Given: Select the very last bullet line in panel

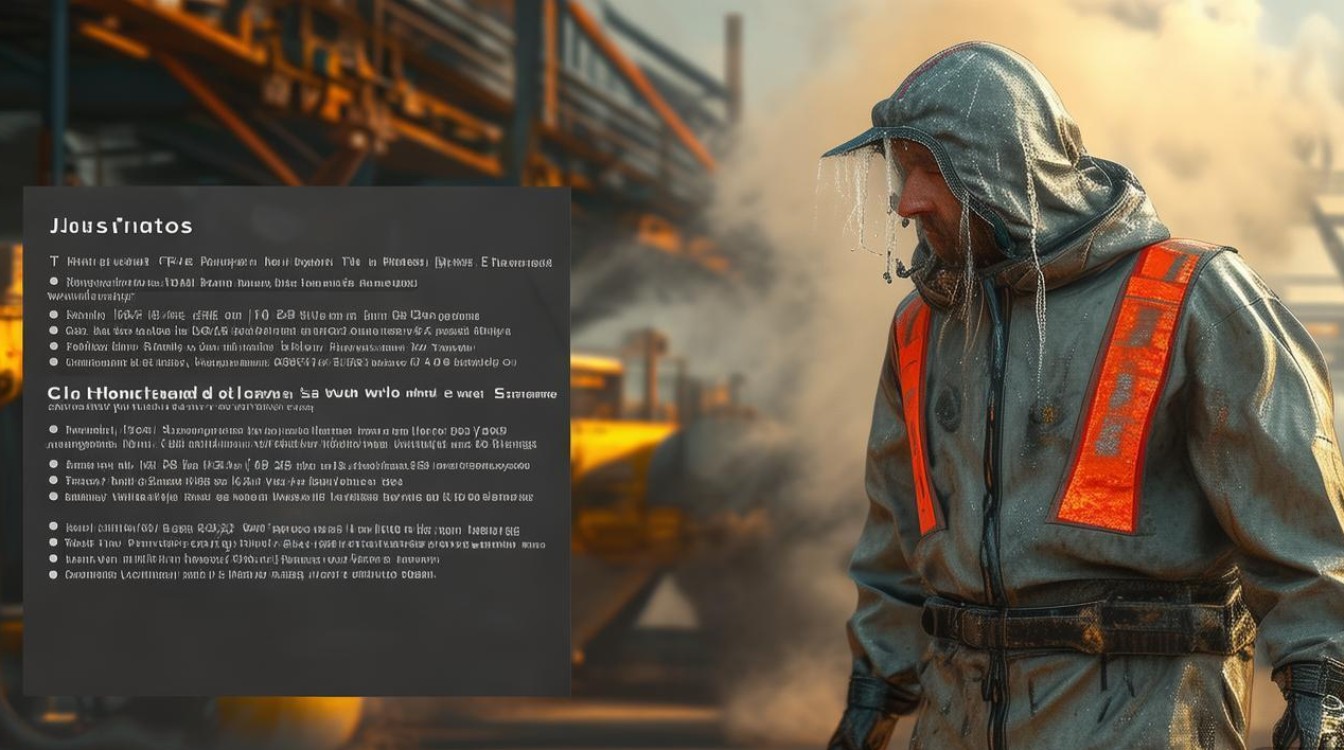Looking at the screenshot, I should tap(250, 575).
